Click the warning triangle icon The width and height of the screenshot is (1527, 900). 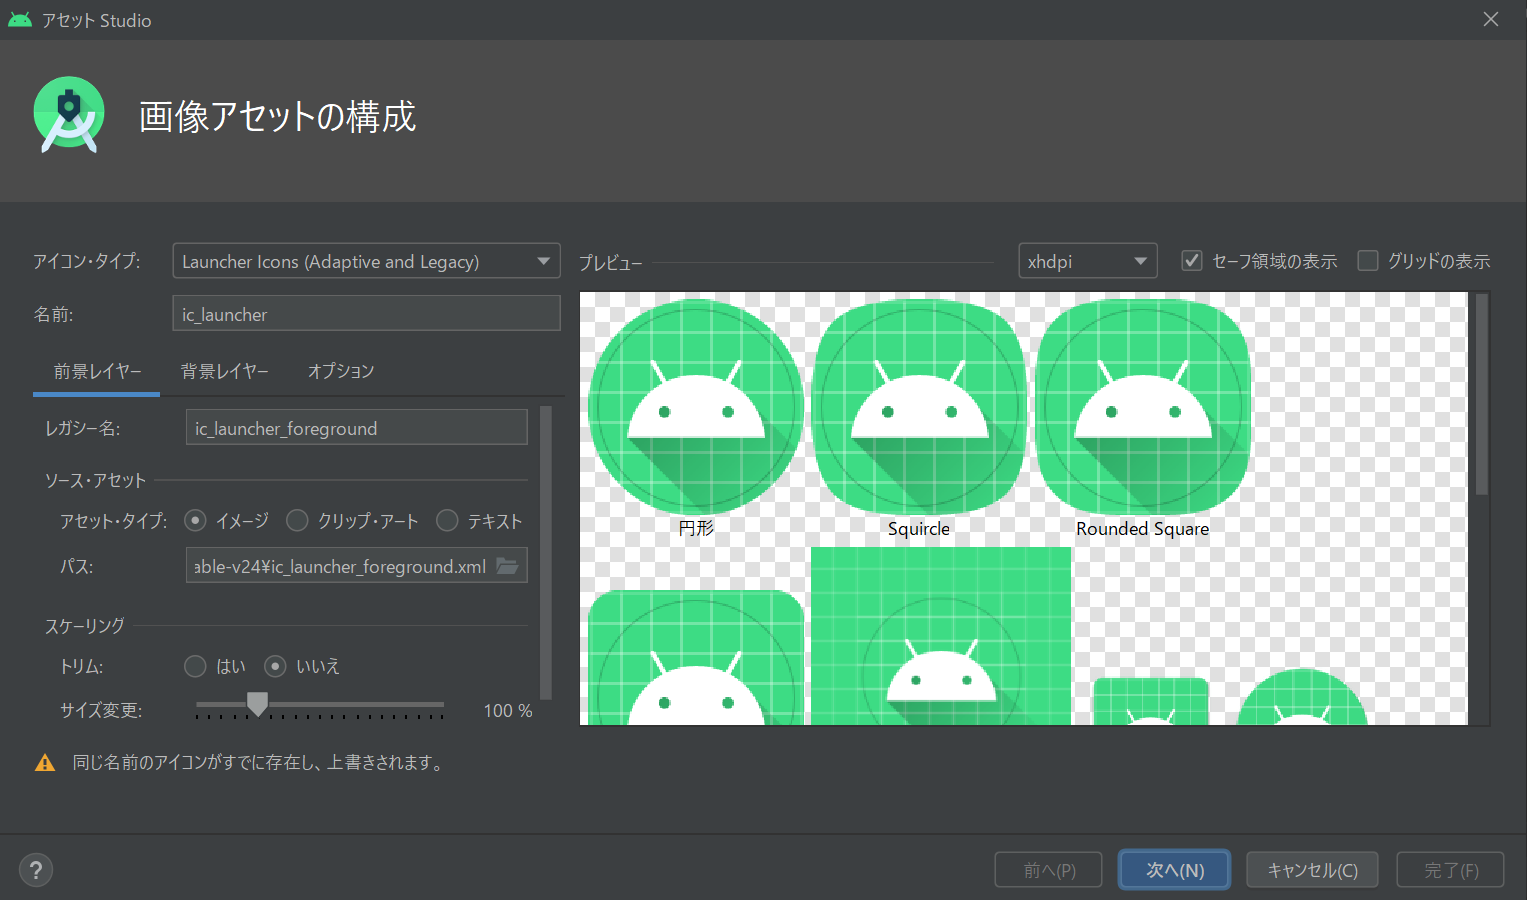click(45, 763)
